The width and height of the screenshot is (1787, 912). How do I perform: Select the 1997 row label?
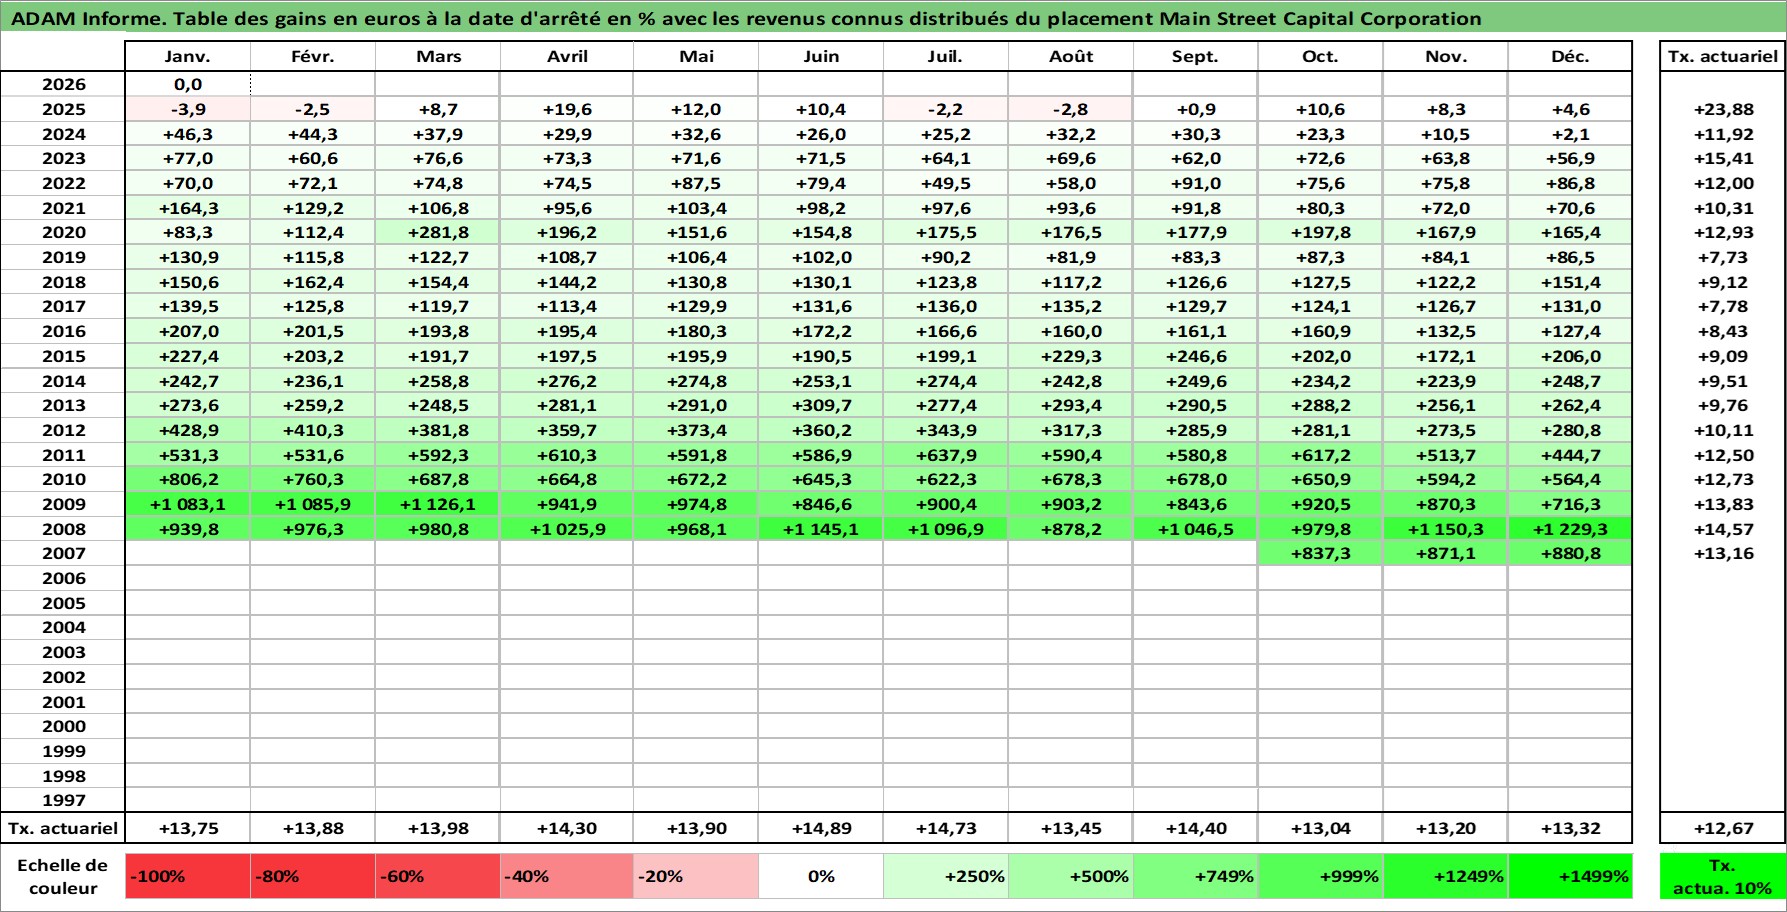click(x=63, y=800)
